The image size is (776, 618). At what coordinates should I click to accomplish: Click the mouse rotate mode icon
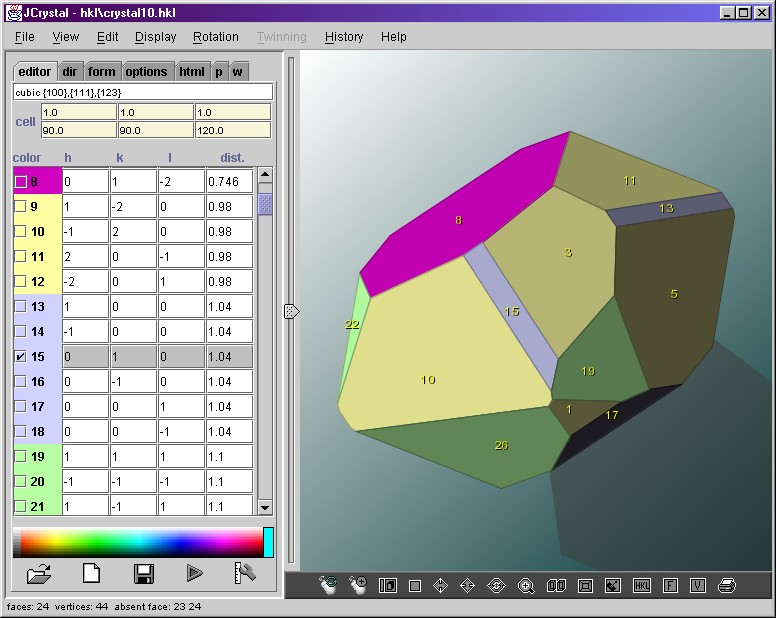point(328,585)
